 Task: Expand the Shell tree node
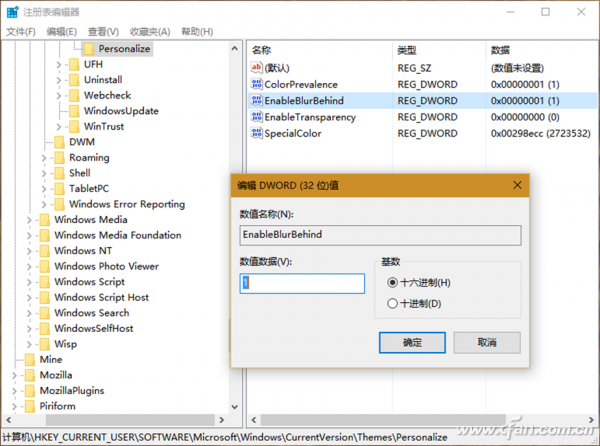coord(44,174)
